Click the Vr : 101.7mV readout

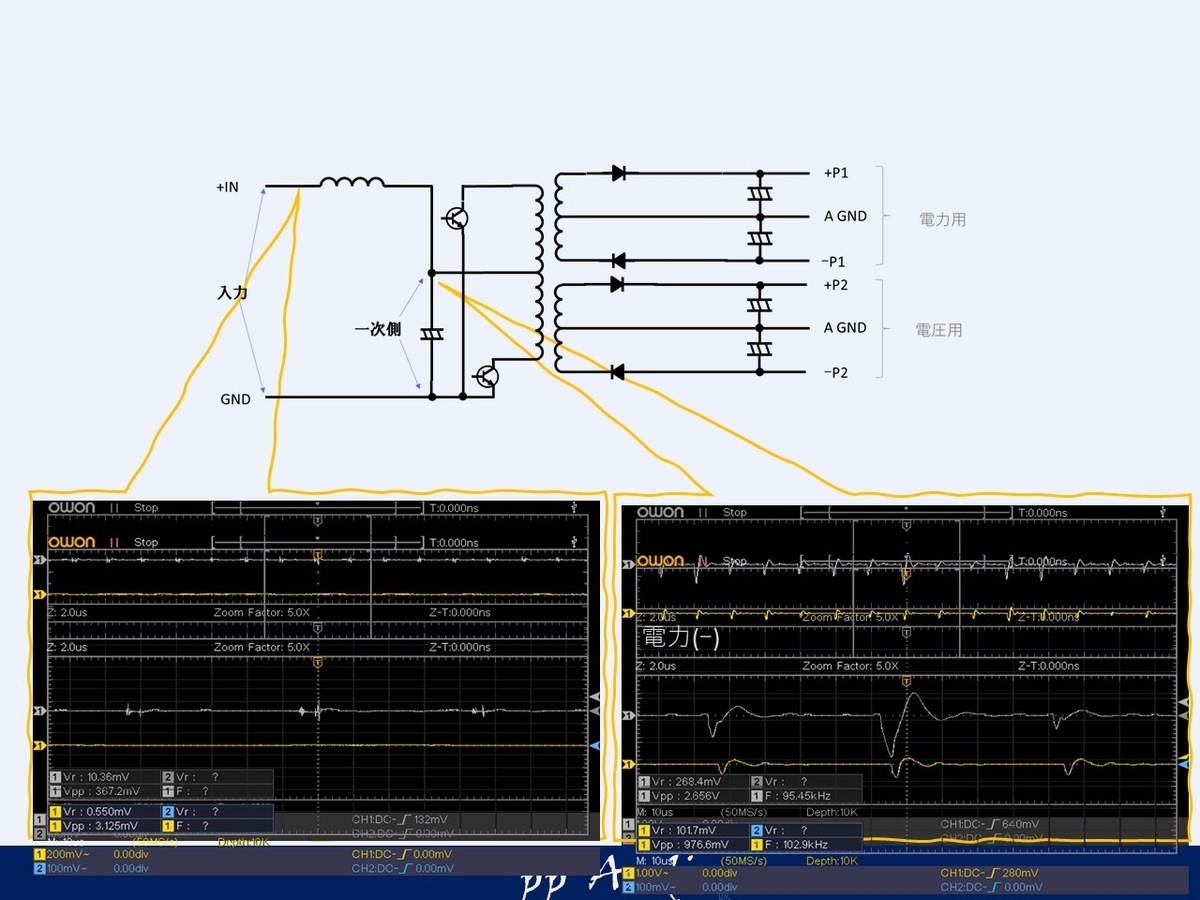click(x=684, y=830)
